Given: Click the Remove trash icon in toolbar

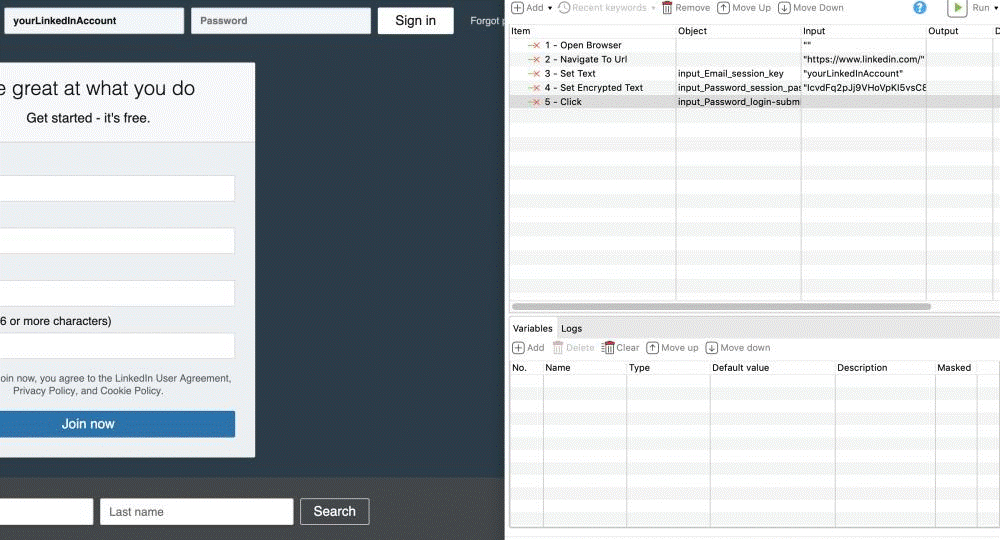Looking at the screenshot, I should point(667,8).
